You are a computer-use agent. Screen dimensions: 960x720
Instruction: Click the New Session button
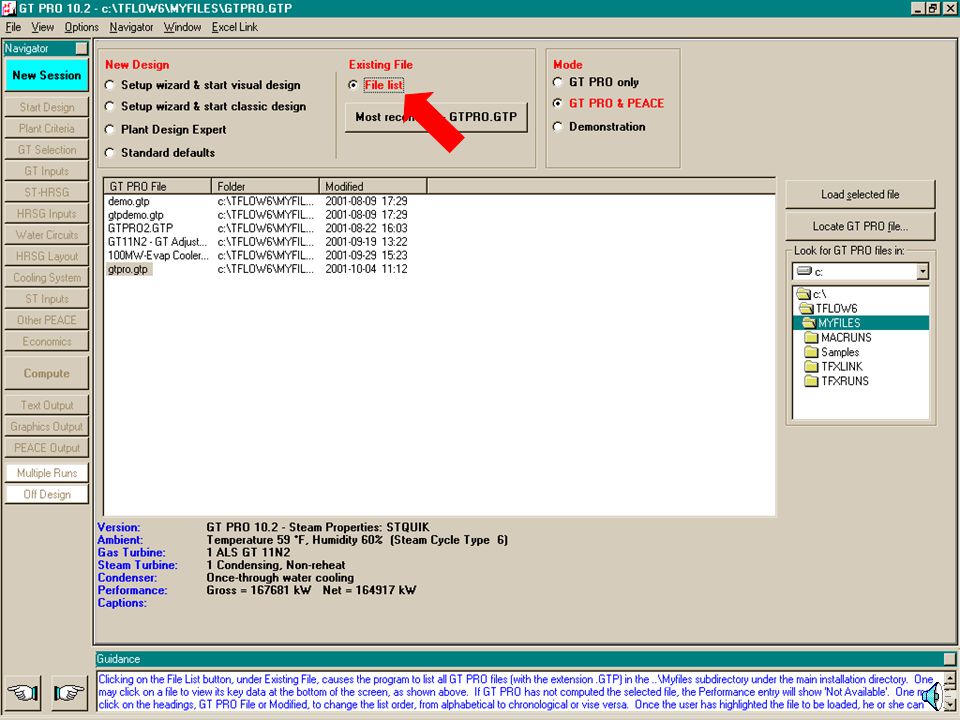[47, 75]
